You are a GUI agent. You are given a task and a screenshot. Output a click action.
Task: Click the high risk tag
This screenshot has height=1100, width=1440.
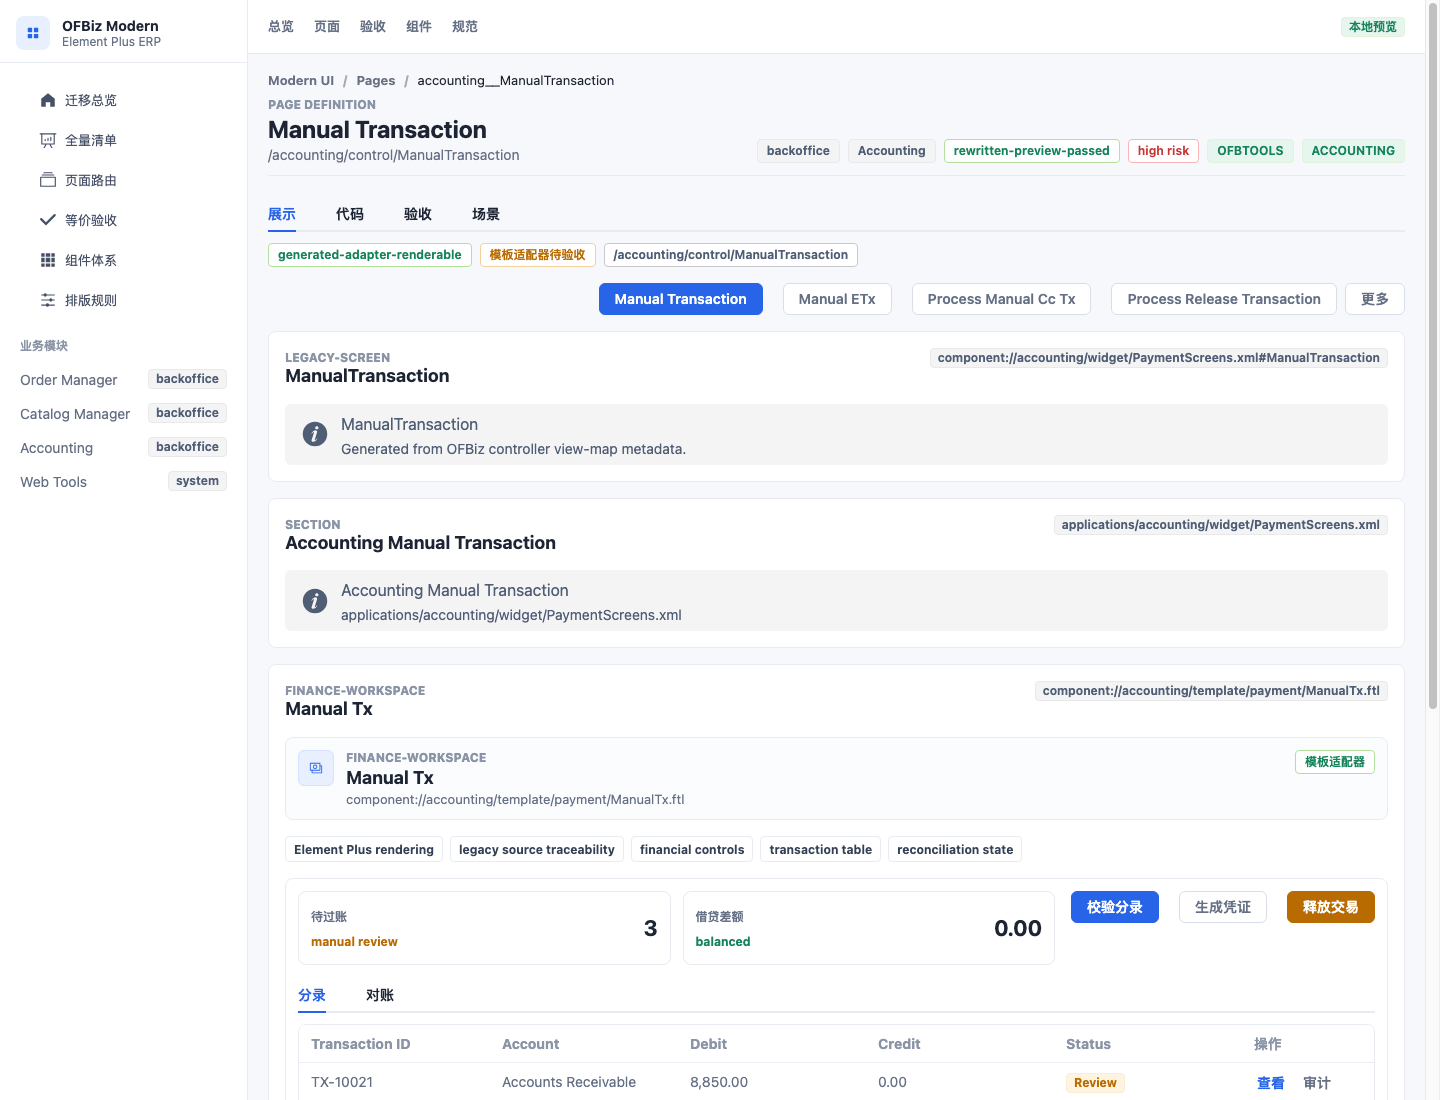pos(1163,151)
